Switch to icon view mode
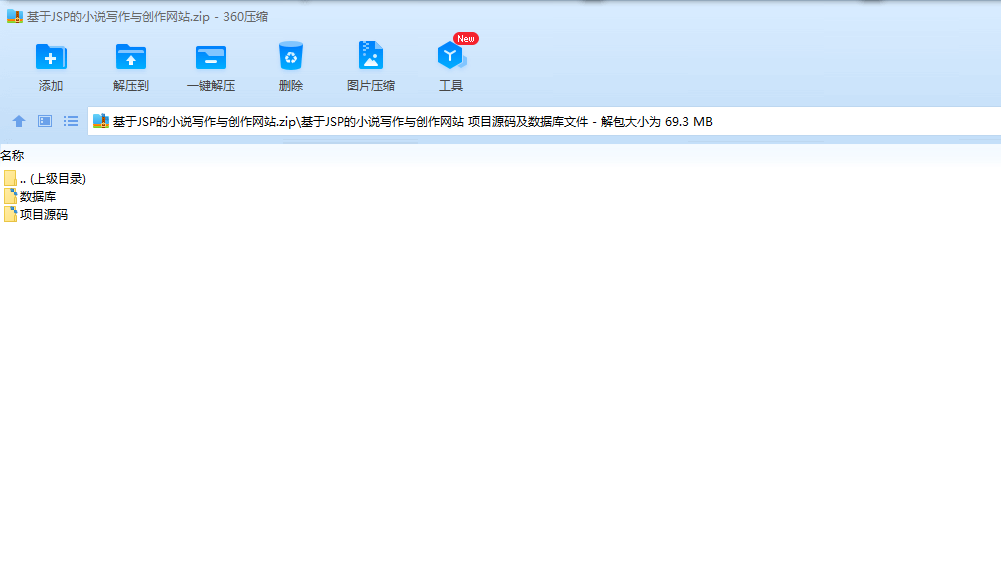The image size is (1001, 583). (45, 121)
